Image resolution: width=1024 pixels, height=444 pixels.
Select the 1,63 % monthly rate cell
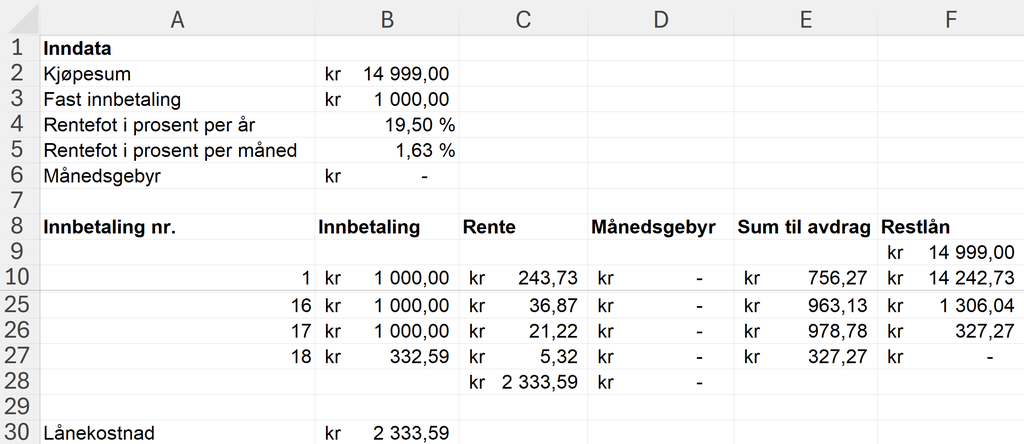[387, 150]
